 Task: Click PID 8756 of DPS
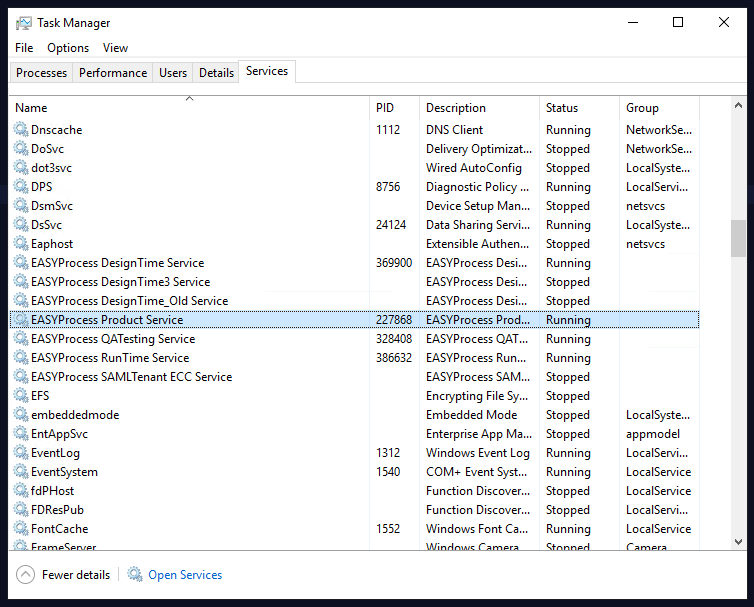(x=388, y=187)
